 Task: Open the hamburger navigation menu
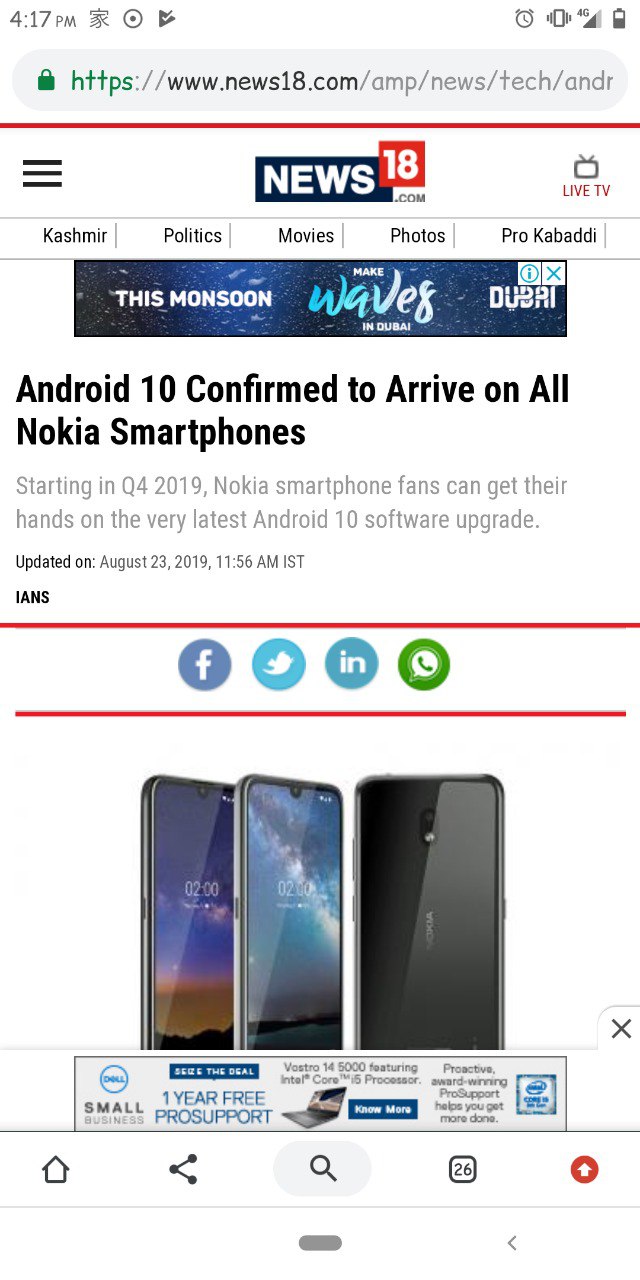click(x=42, y=174)
